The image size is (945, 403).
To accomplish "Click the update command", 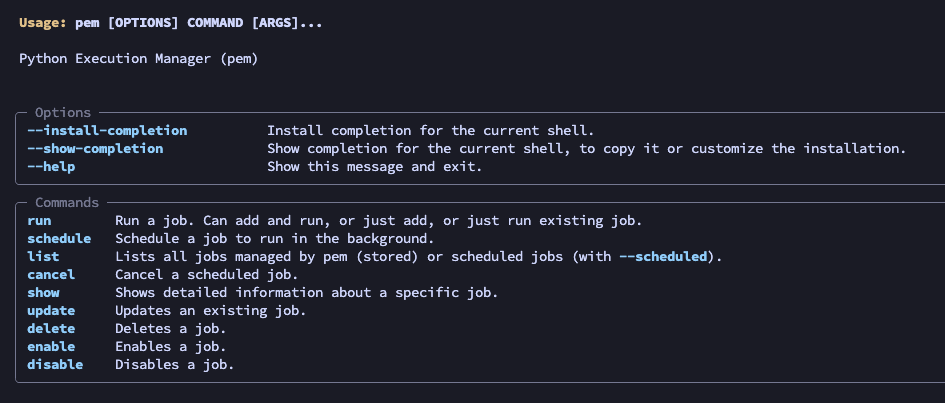I will click(51, 311).
